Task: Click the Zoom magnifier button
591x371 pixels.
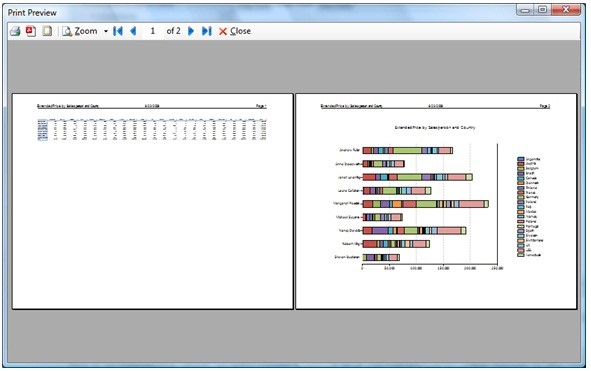Action: [80, 31]
